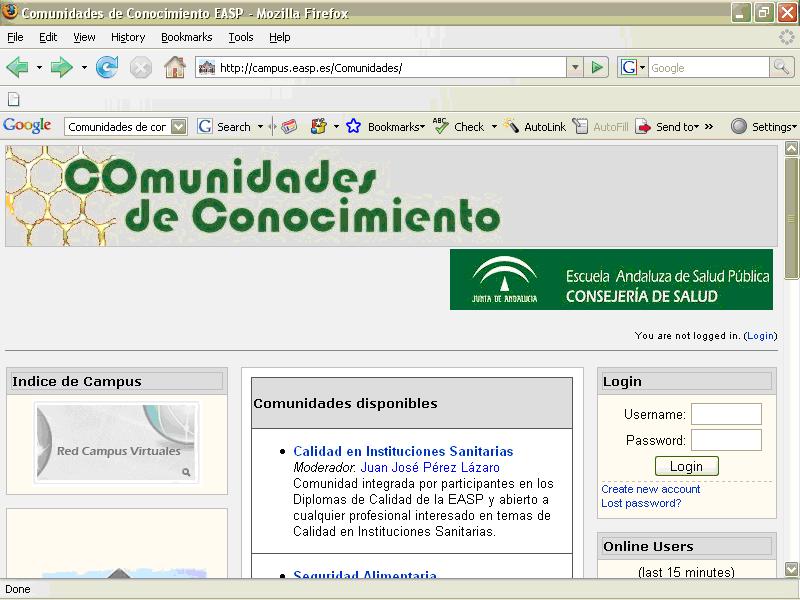This screenshot has width=800, height=600.
Task: Click the search magnifier icon in search box
Action: click(781, 68)
